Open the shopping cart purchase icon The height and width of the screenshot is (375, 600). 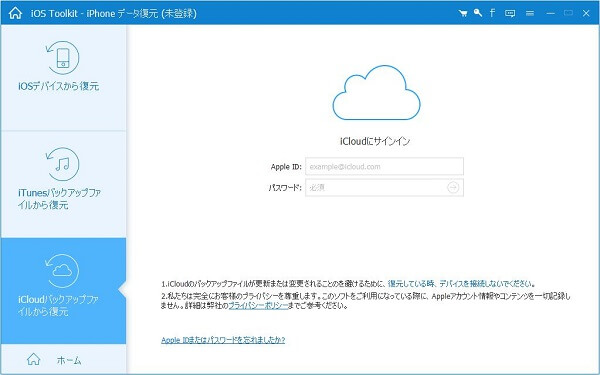coord(463,13)
